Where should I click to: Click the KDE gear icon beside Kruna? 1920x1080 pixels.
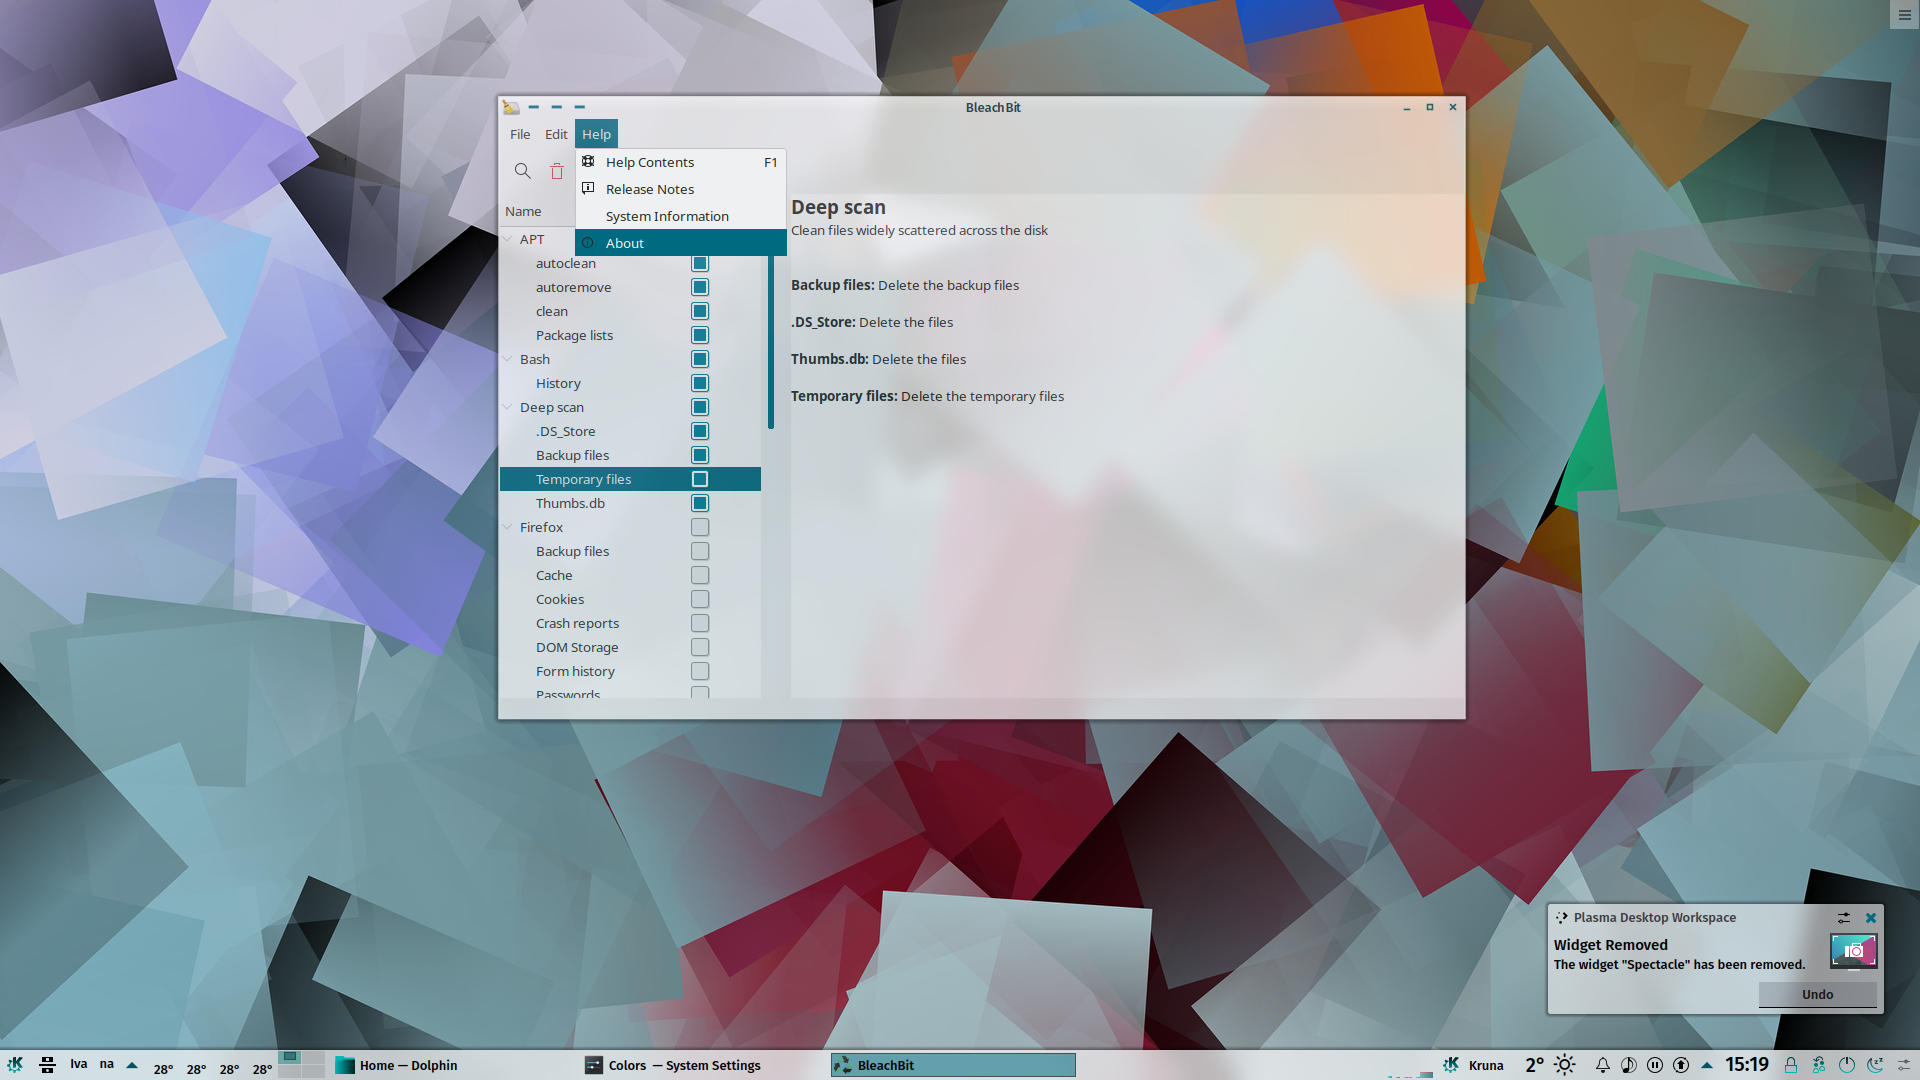point(1451,1065)
